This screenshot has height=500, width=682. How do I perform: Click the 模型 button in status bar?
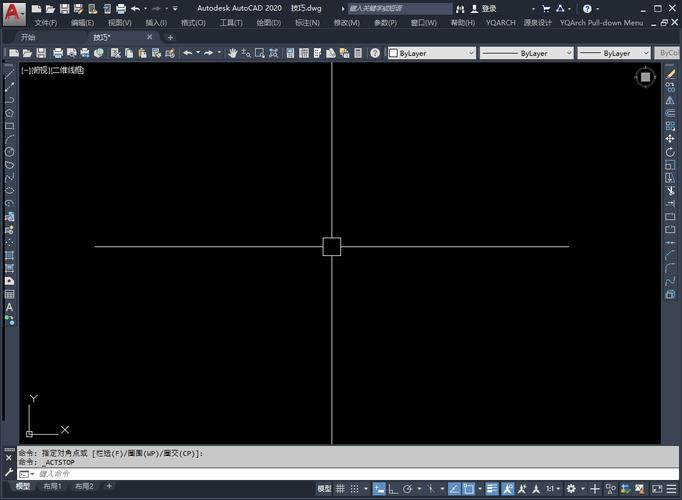[x=324, y=489]
